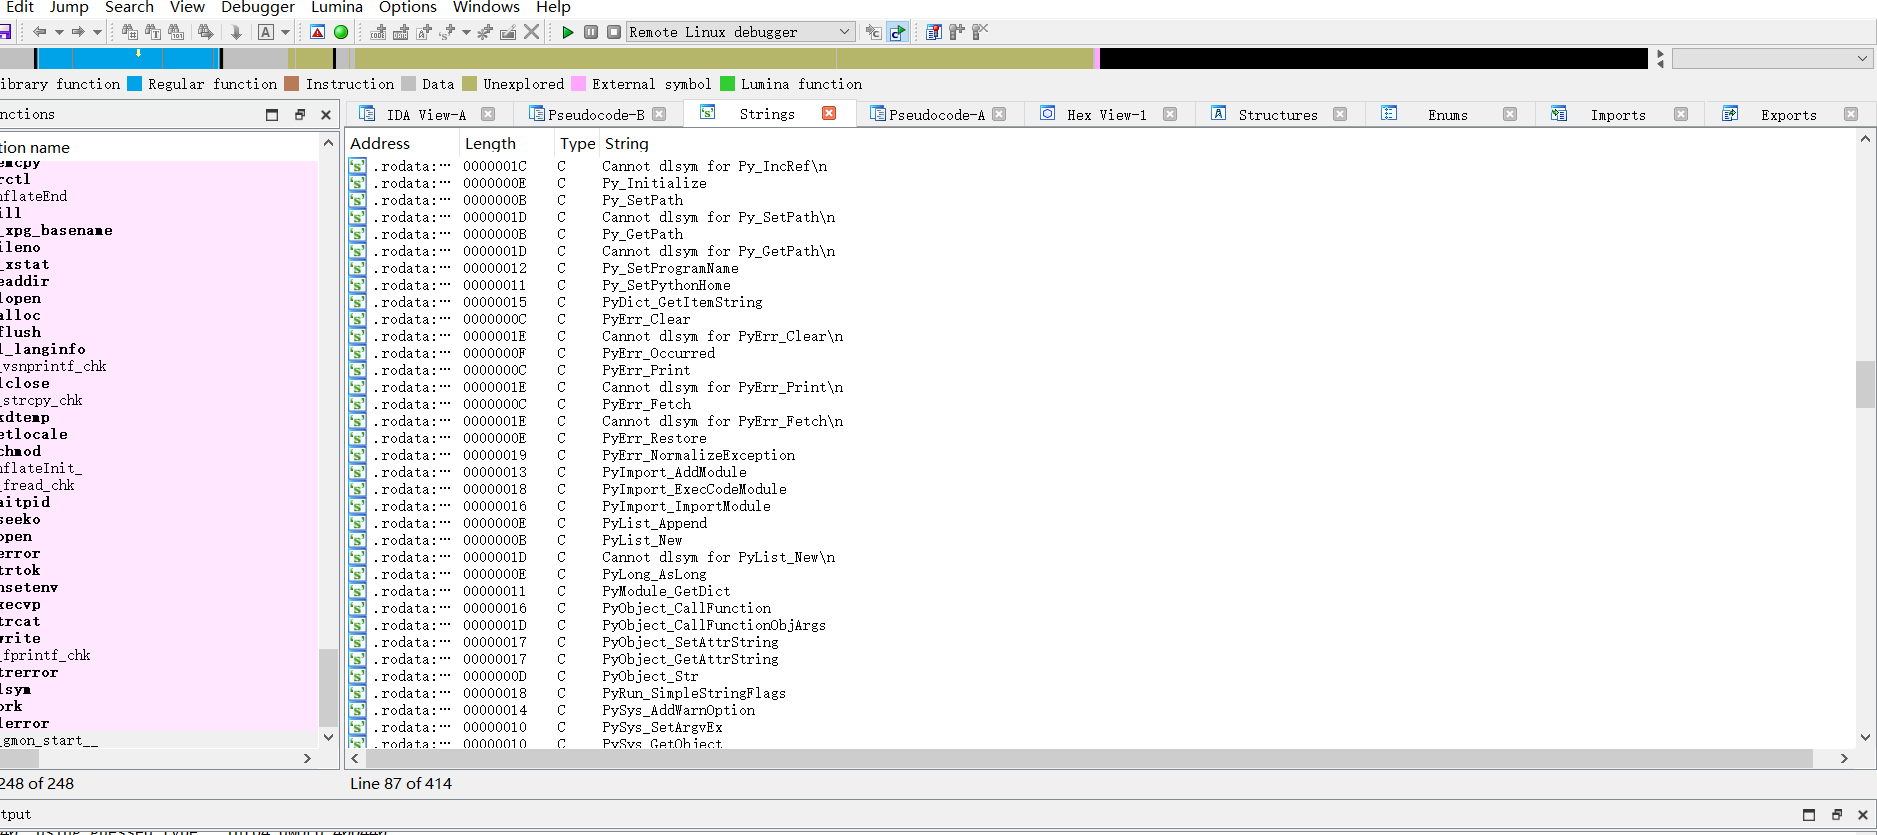Click the rightmost toolbar icon with X
The image size is (1877, 835).
pos(980,32)
